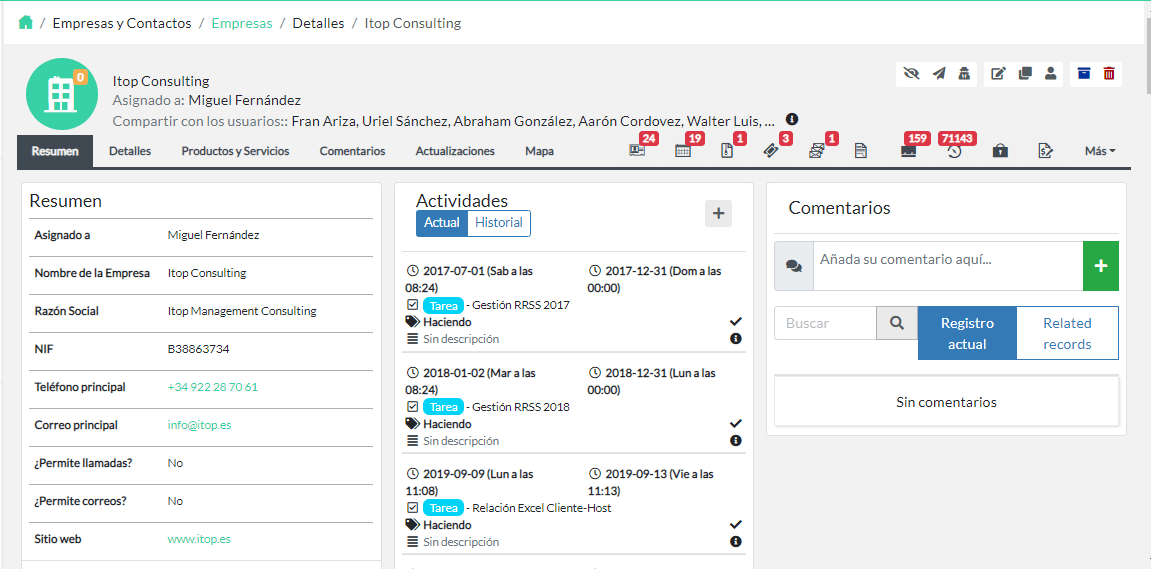Switch Activities to the Historial view
This screenshot has height=569, width=1151.
coord(498,223)
